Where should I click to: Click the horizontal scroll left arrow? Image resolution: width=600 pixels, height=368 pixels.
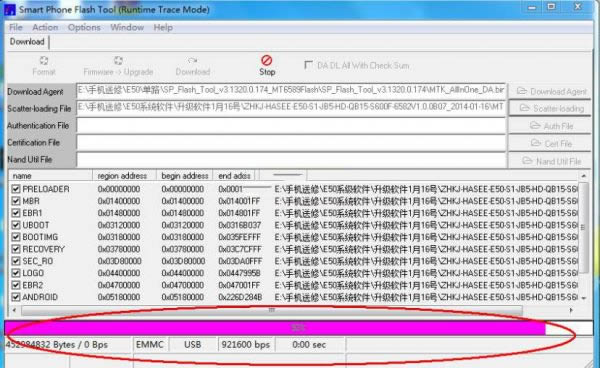tap(15, 310)
